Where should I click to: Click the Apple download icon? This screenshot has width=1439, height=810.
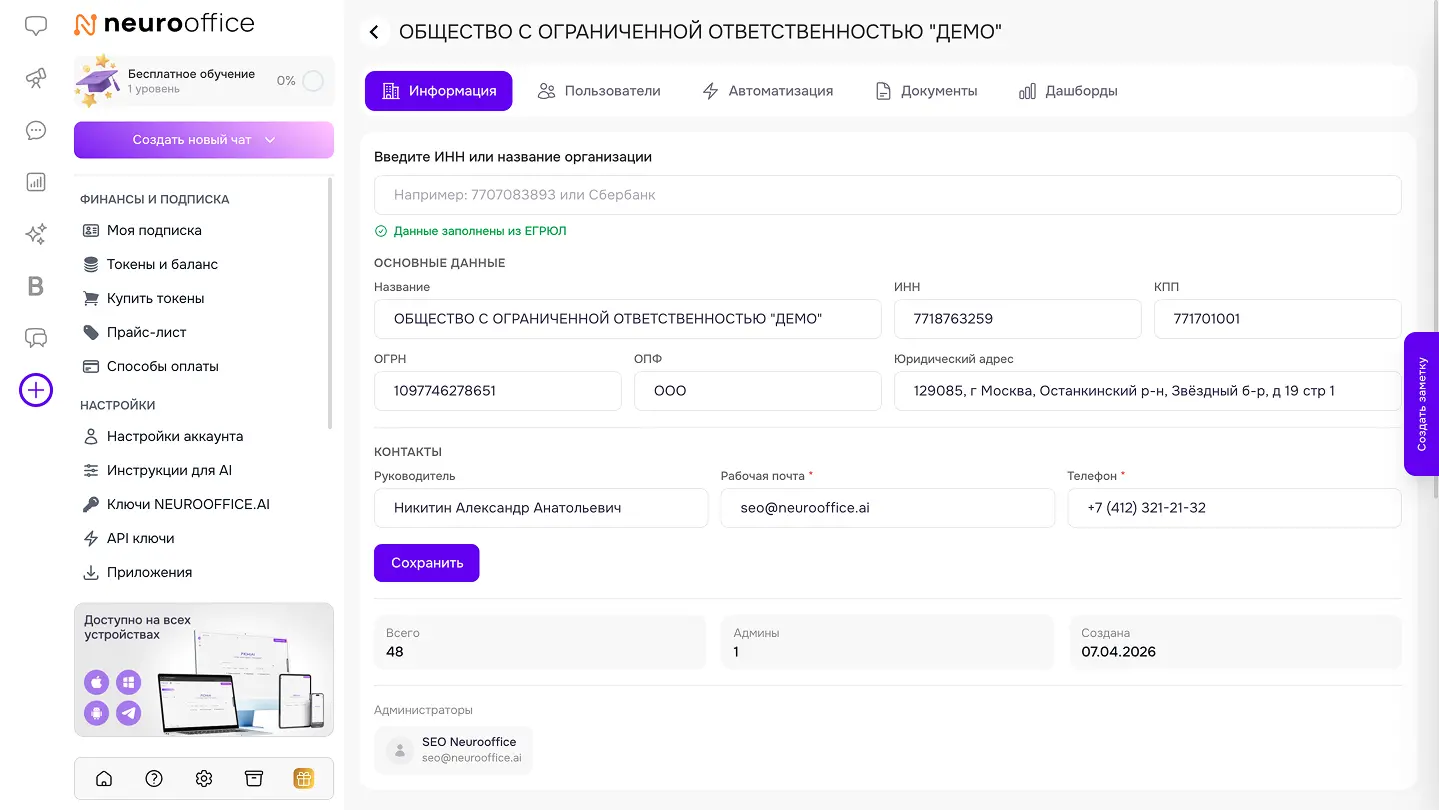point(97,682)
